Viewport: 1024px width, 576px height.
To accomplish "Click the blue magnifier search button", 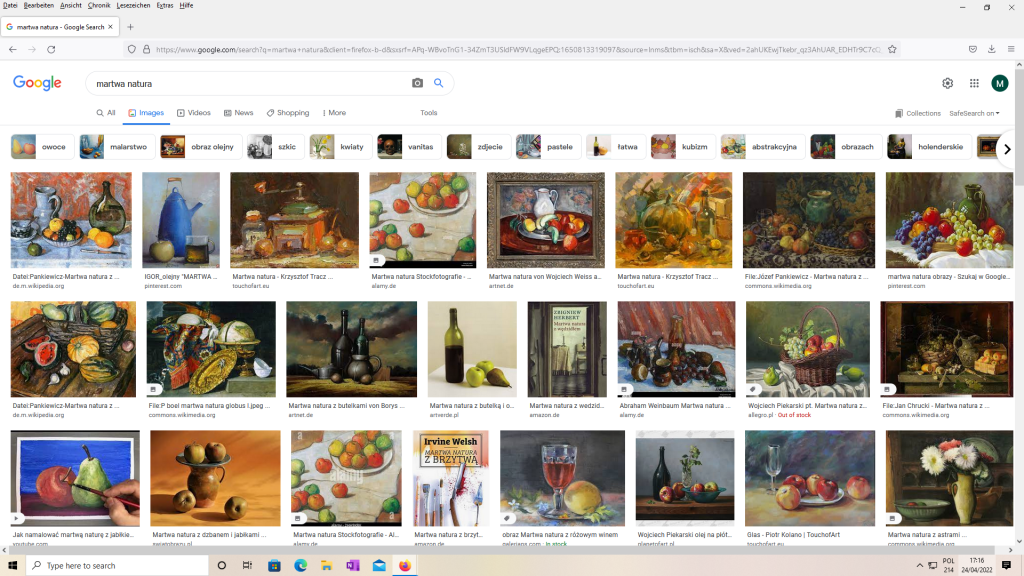I will pyautogui.click(x=438, y=83).
